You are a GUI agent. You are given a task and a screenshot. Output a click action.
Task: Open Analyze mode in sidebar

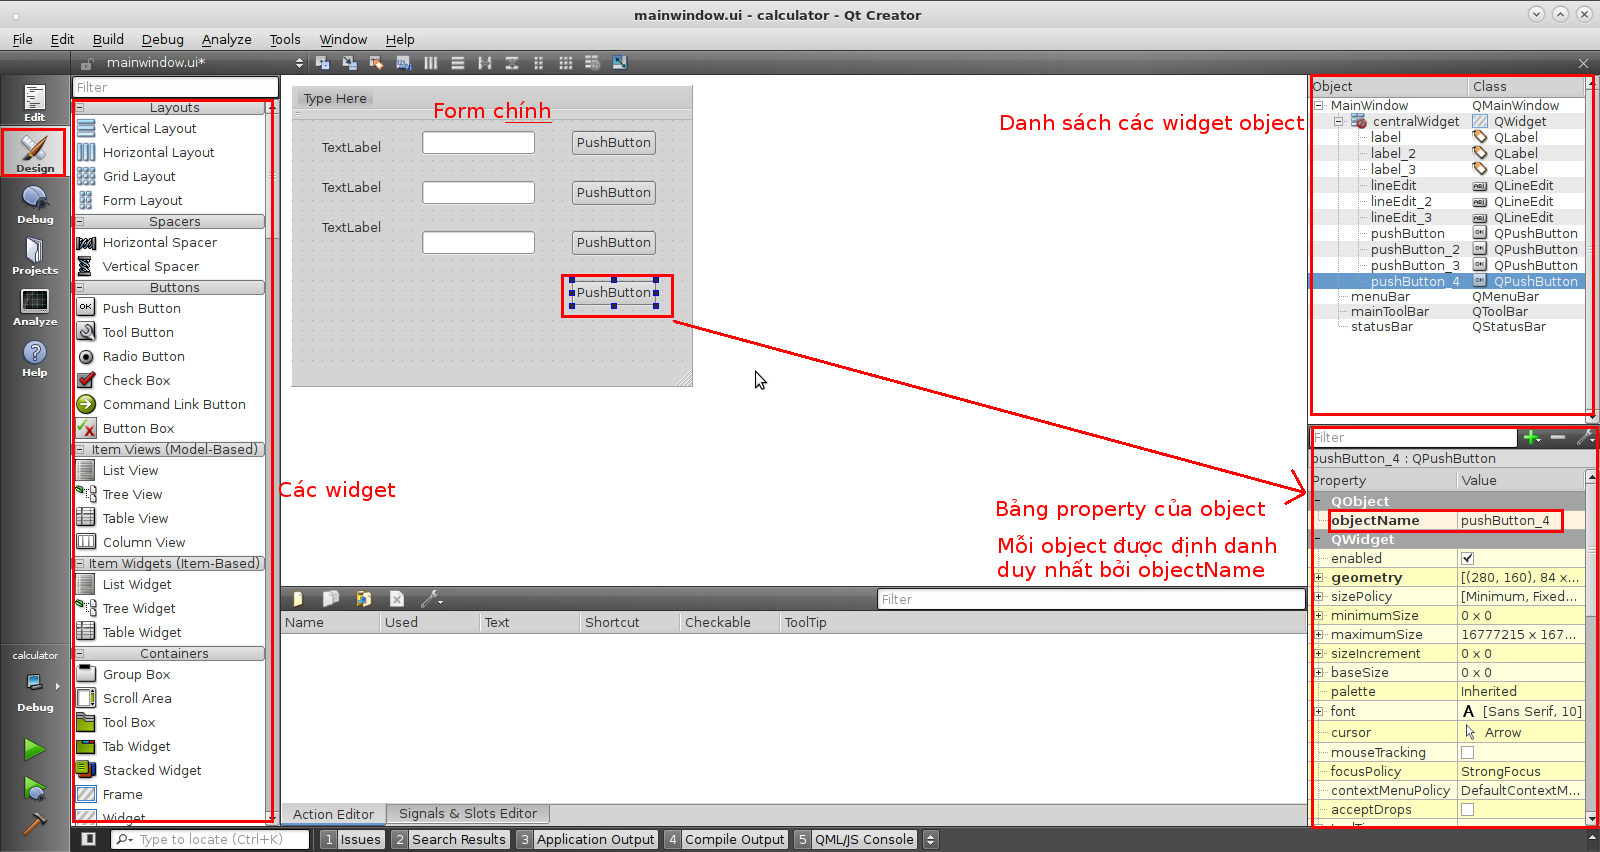[x=35, y=306]
